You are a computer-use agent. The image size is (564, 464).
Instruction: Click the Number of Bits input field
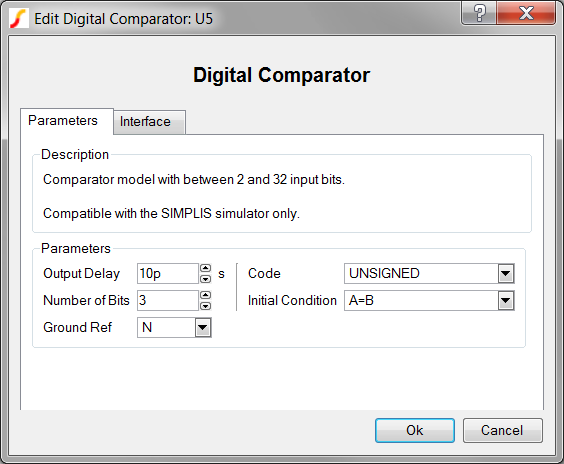click(168, 301)
